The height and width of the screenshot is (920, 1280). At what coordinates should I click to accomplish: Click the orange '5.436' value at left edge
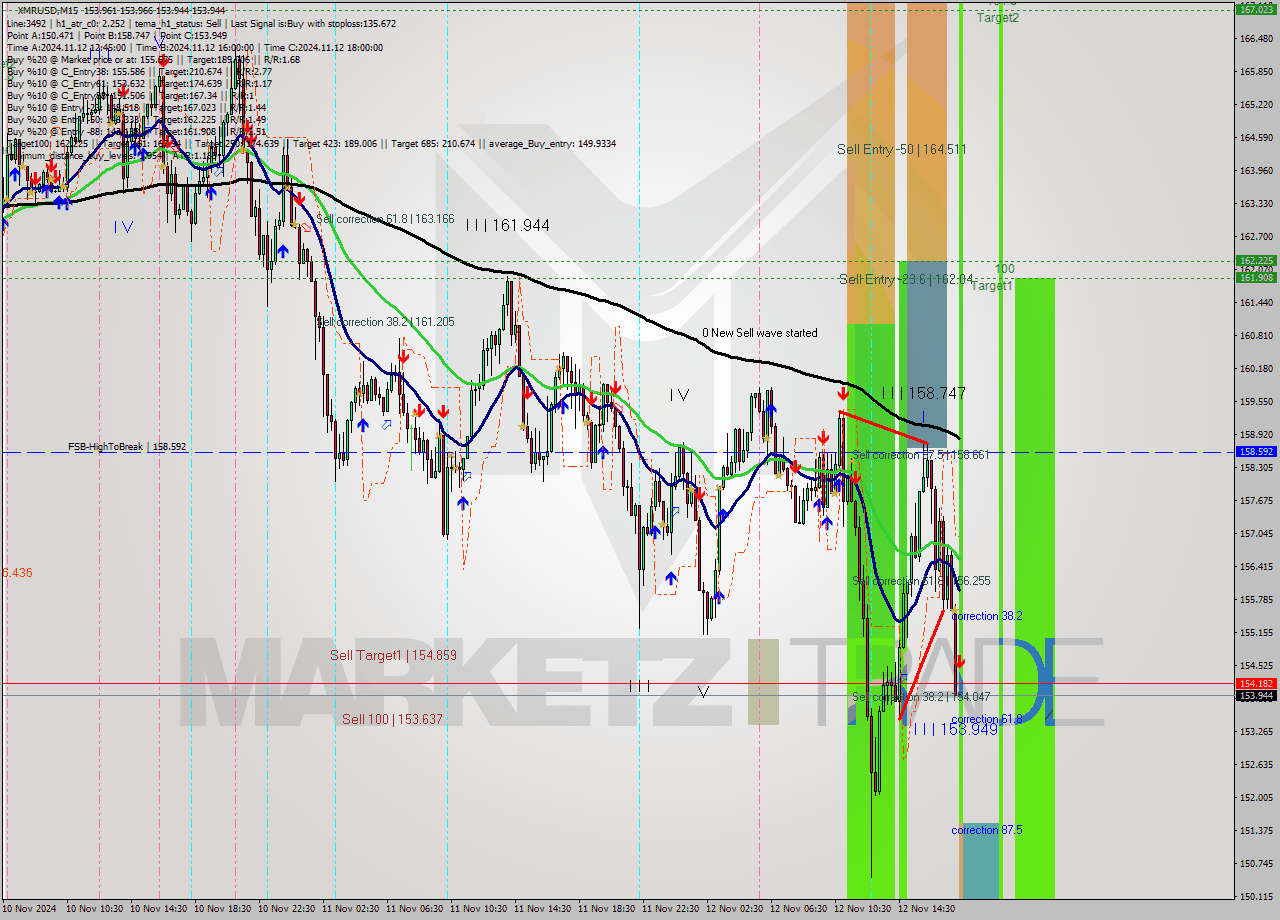(x=17, y=573)
